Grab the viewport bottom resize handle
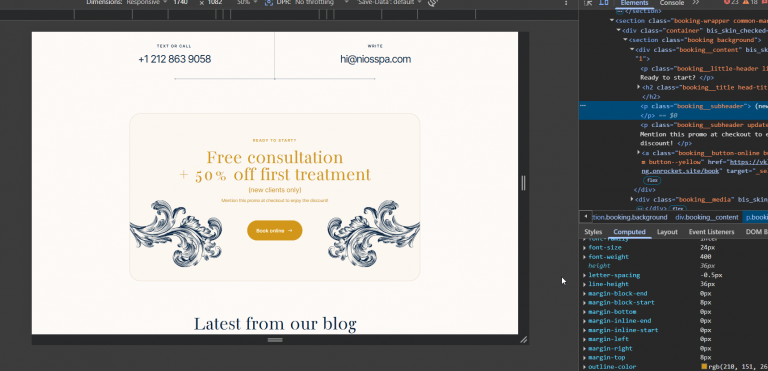 pos(275,340)
